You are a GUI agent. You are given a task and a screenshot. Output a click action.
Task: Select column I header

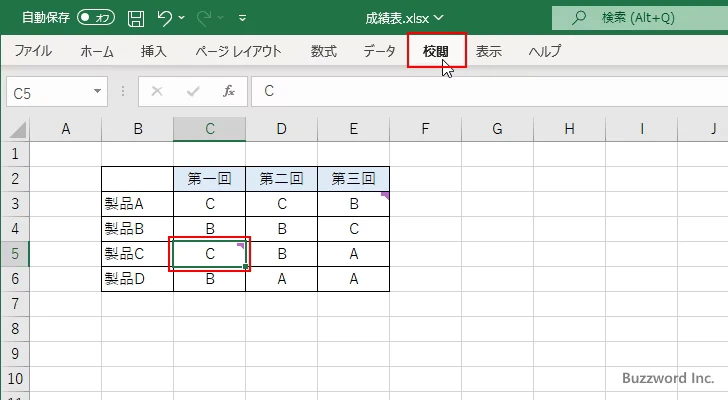[641, 129]
